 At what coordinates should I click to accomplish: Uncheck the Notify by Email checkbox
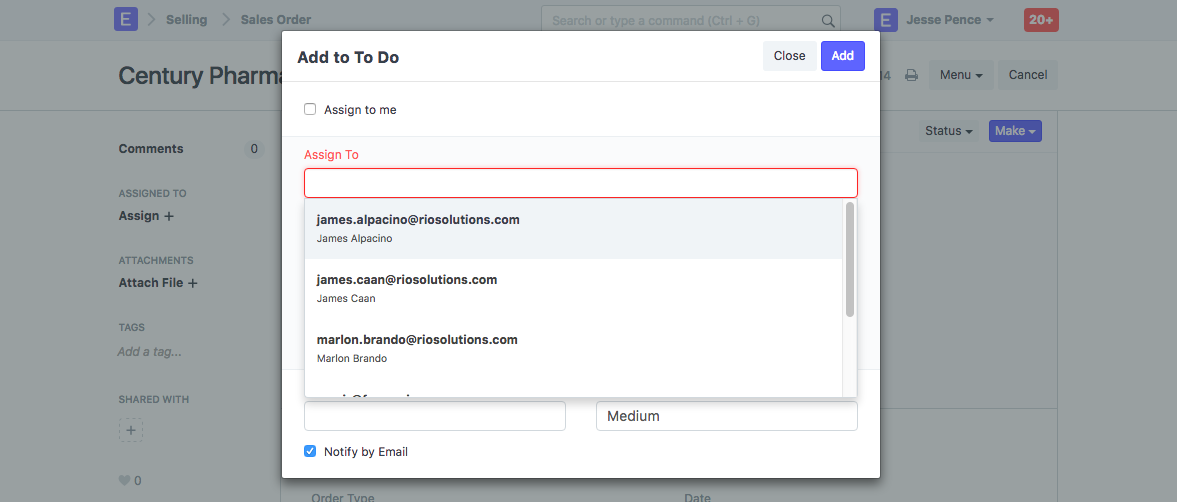tap(310, 451)
